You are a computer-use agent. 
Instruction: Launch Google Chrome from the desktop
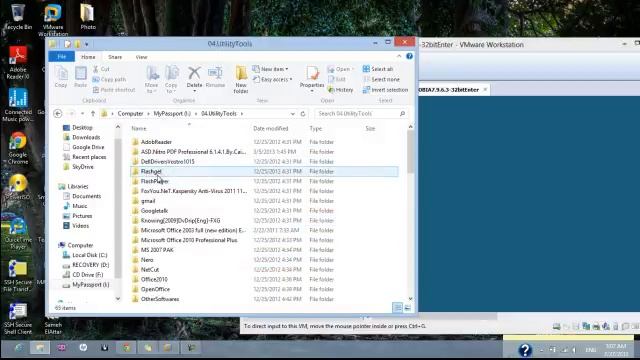(x=18, y=149)
